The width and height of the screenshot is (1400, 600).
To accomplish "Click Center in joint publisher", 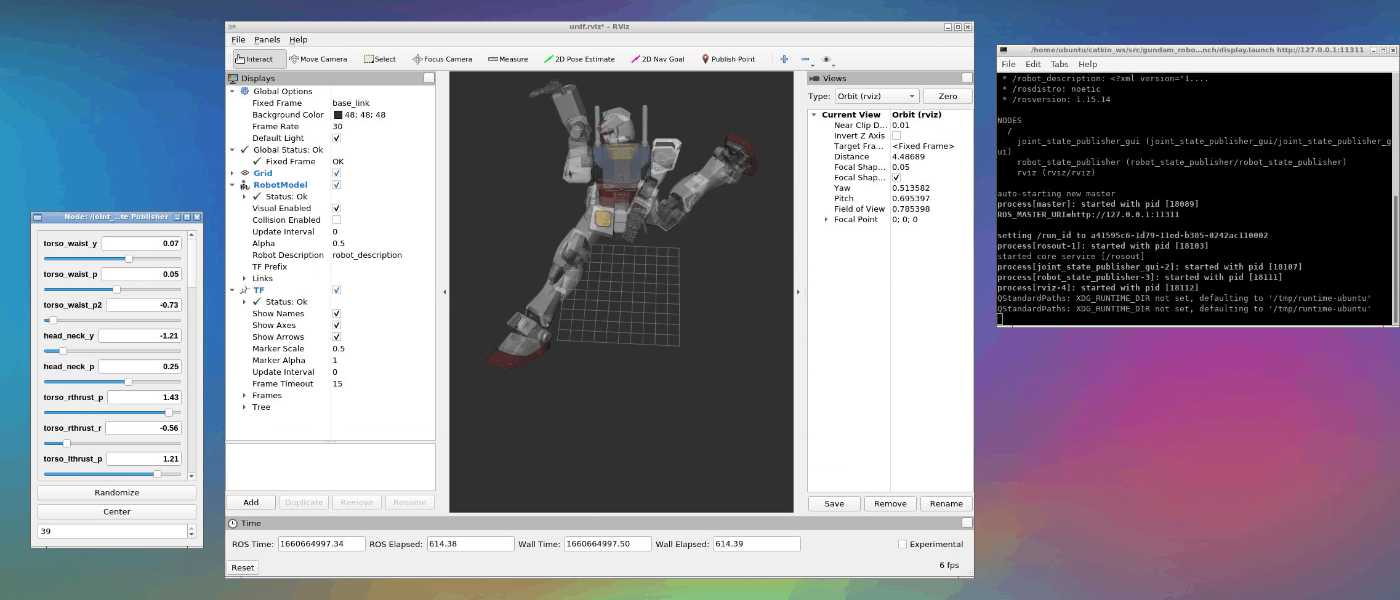I will pos(117,511).
